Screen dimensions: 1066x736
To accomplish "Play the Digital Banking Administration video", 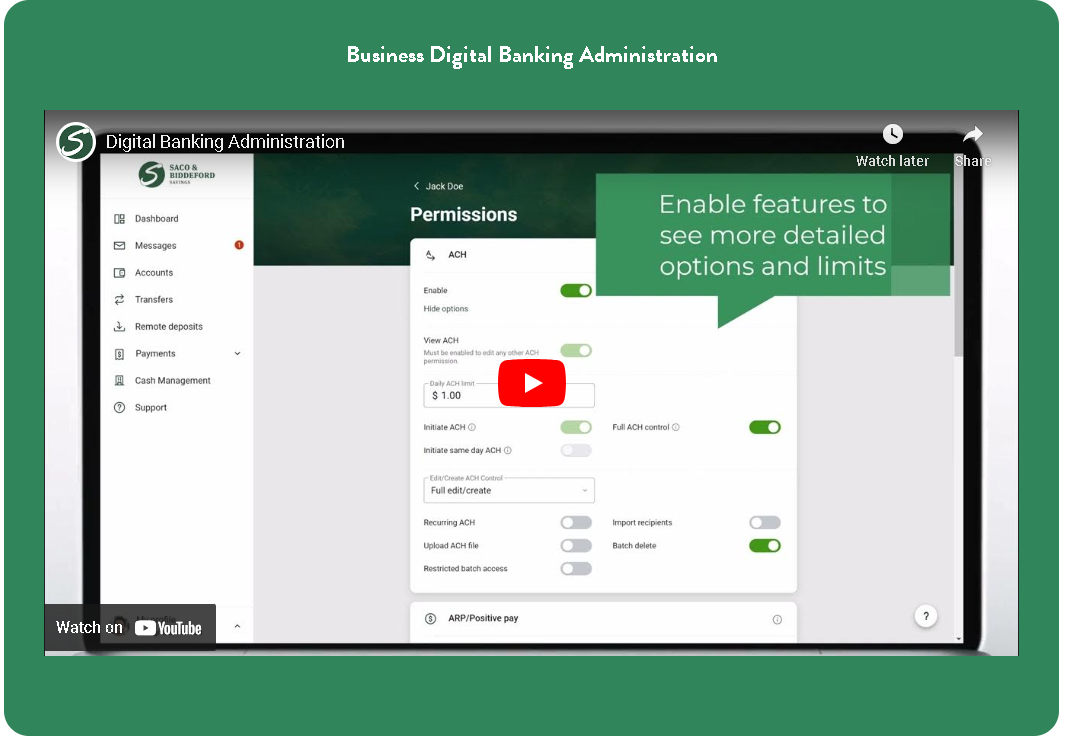I will [x=532, y=383].
